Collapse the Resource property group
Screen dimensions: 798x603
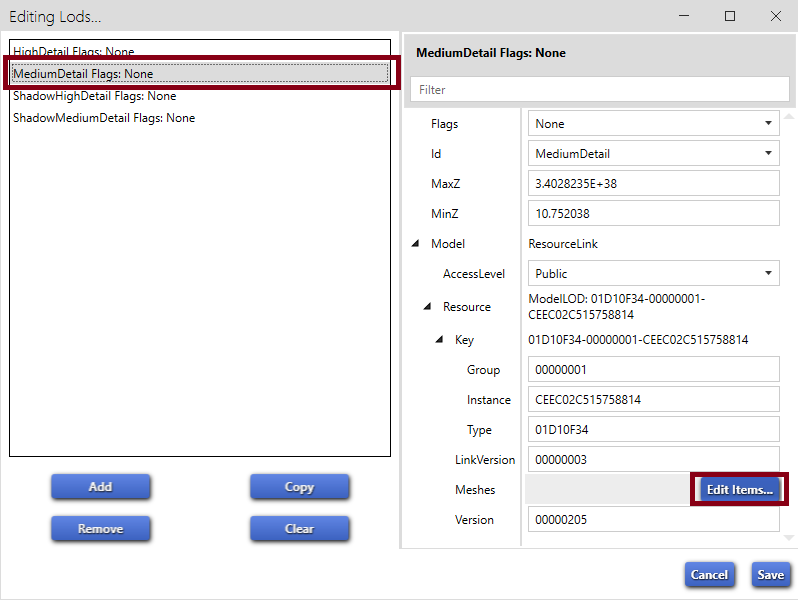click(428, 306)
